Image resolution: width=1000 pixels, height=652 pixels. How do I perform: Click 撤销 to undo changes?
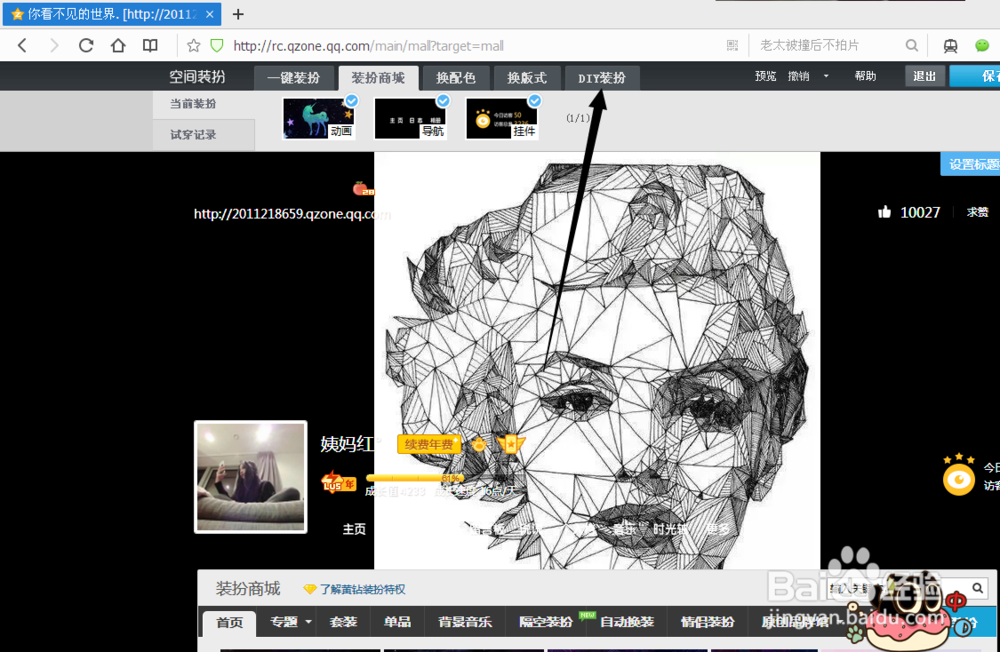[798, 77]
